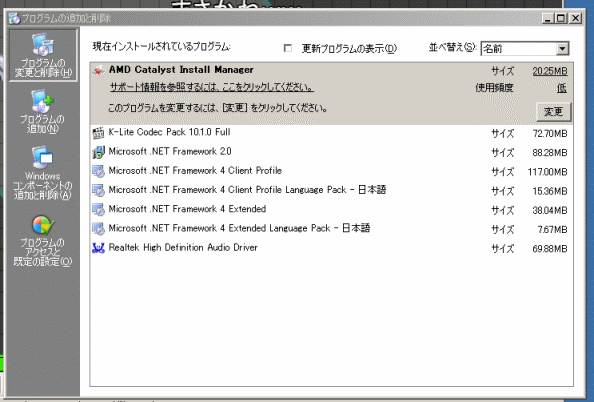This screenshot has width=594, height=402.
Task: Click the 72.70MB size value
Action: pos(550,133)
